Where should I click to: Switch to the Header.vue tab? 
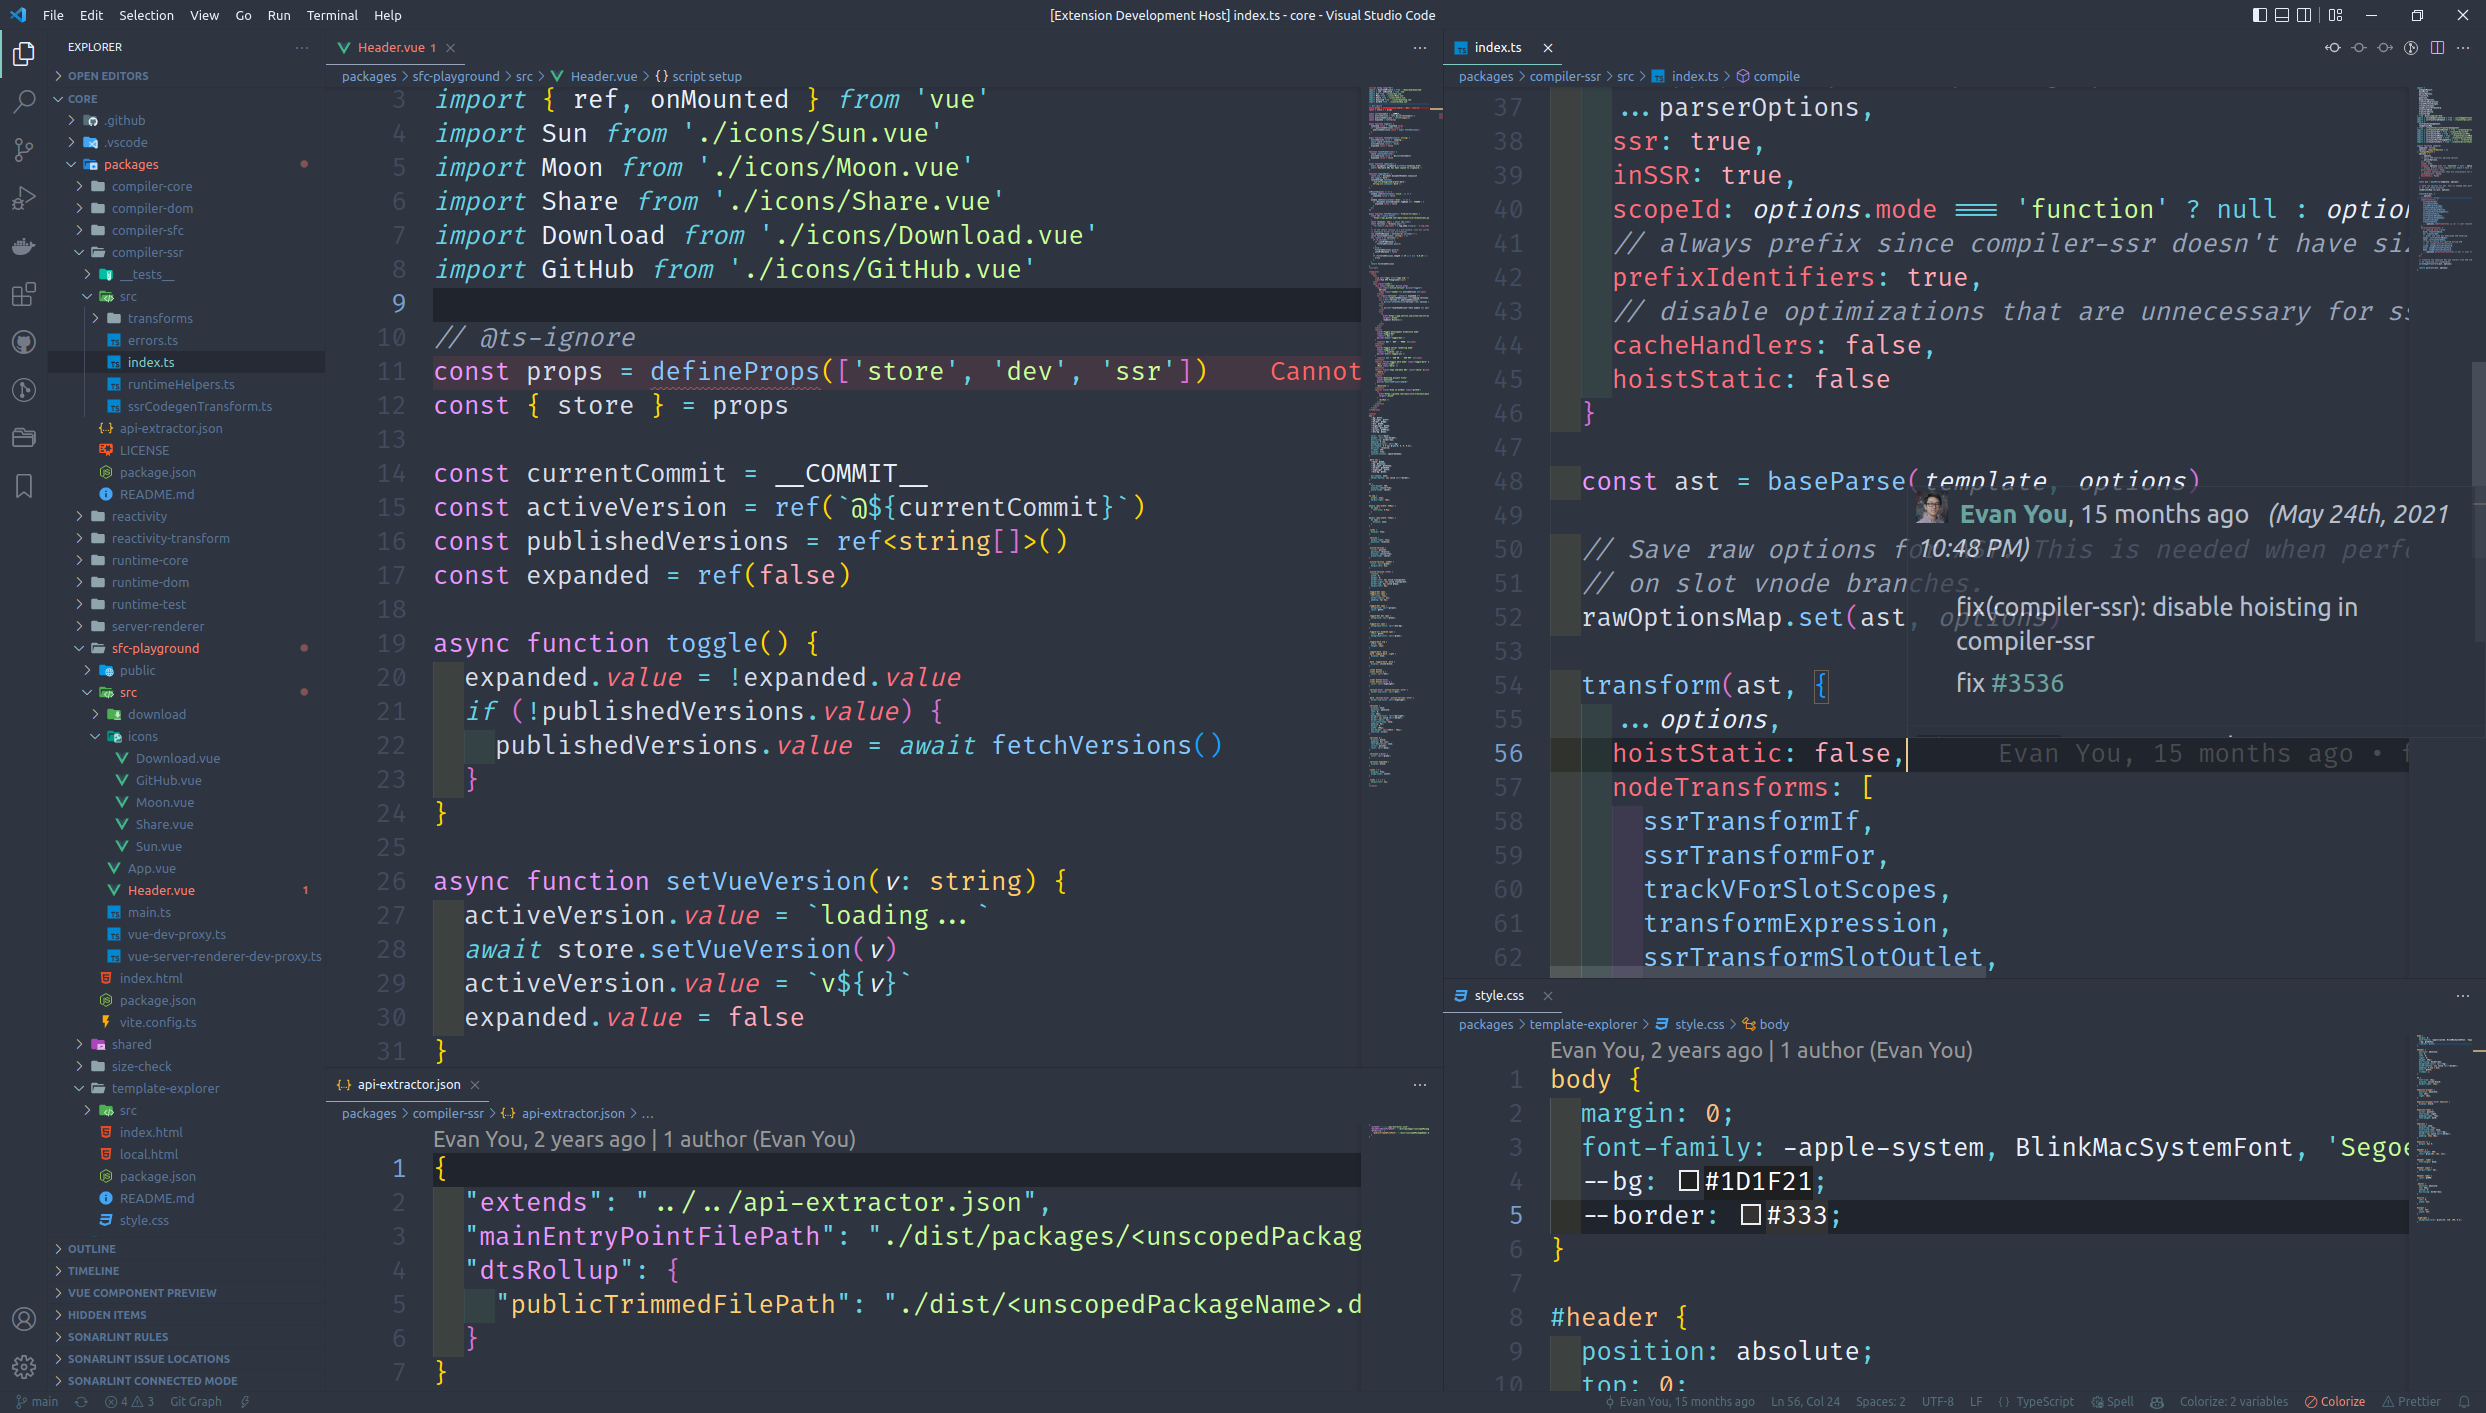tap(390, 47)
